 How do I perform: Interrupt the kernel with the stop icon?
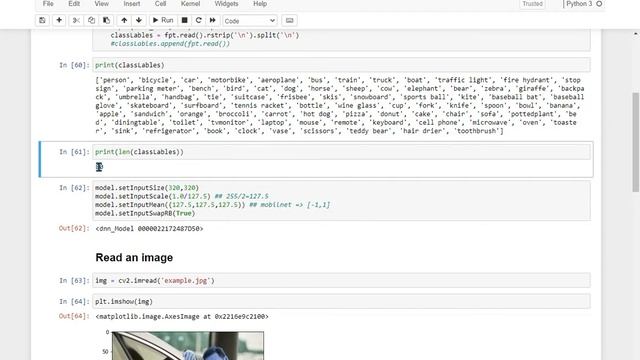click(x=184, y=20)
